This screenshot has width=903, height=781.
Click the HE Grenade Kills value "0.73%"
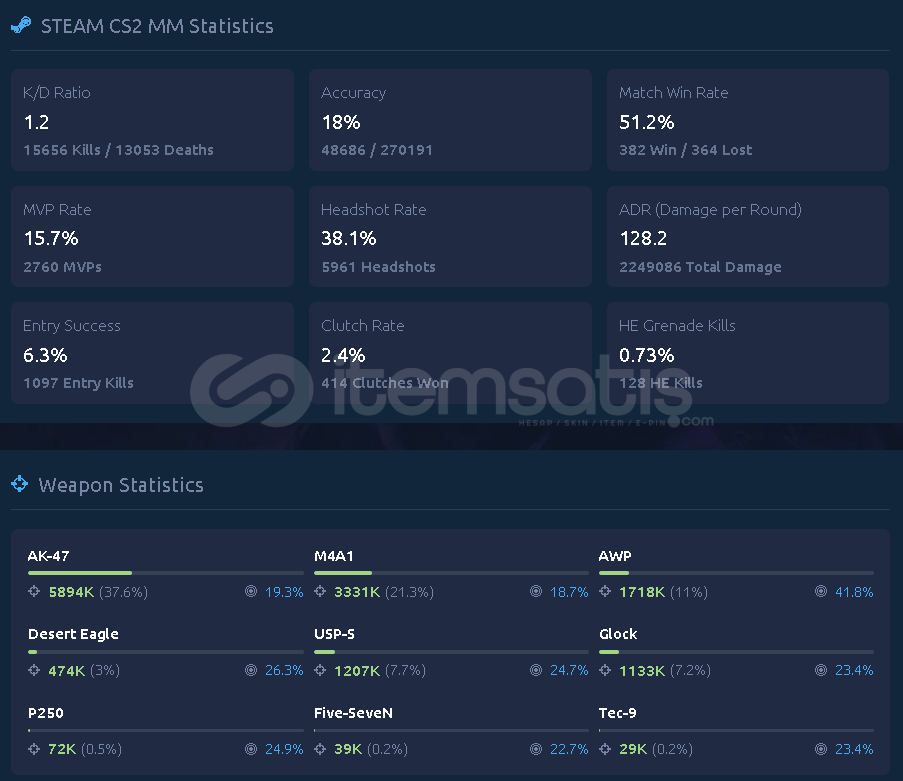pos(647,355)
